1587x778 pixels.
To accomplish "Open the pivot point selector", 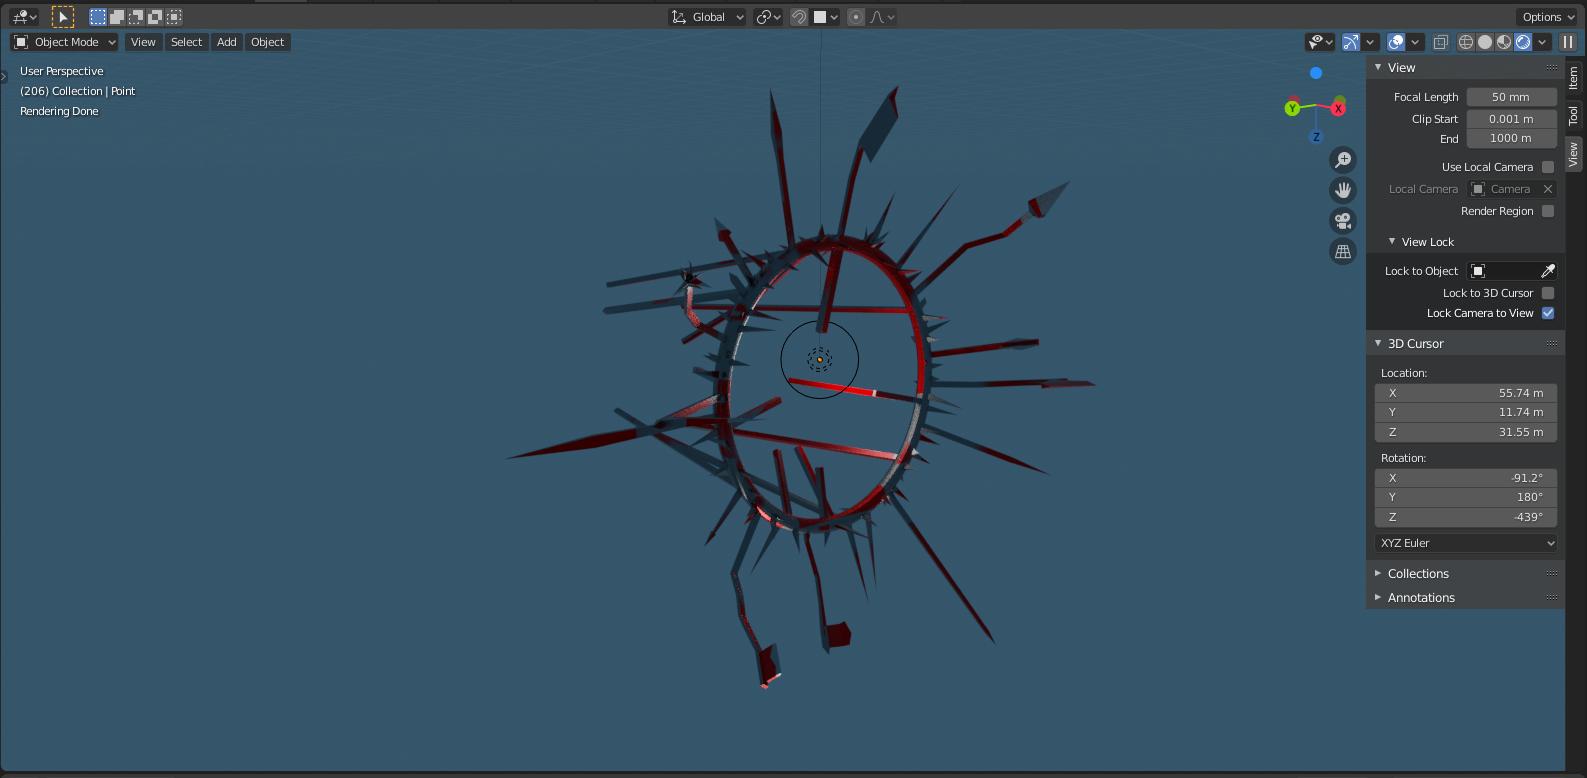I will point(768,17).
